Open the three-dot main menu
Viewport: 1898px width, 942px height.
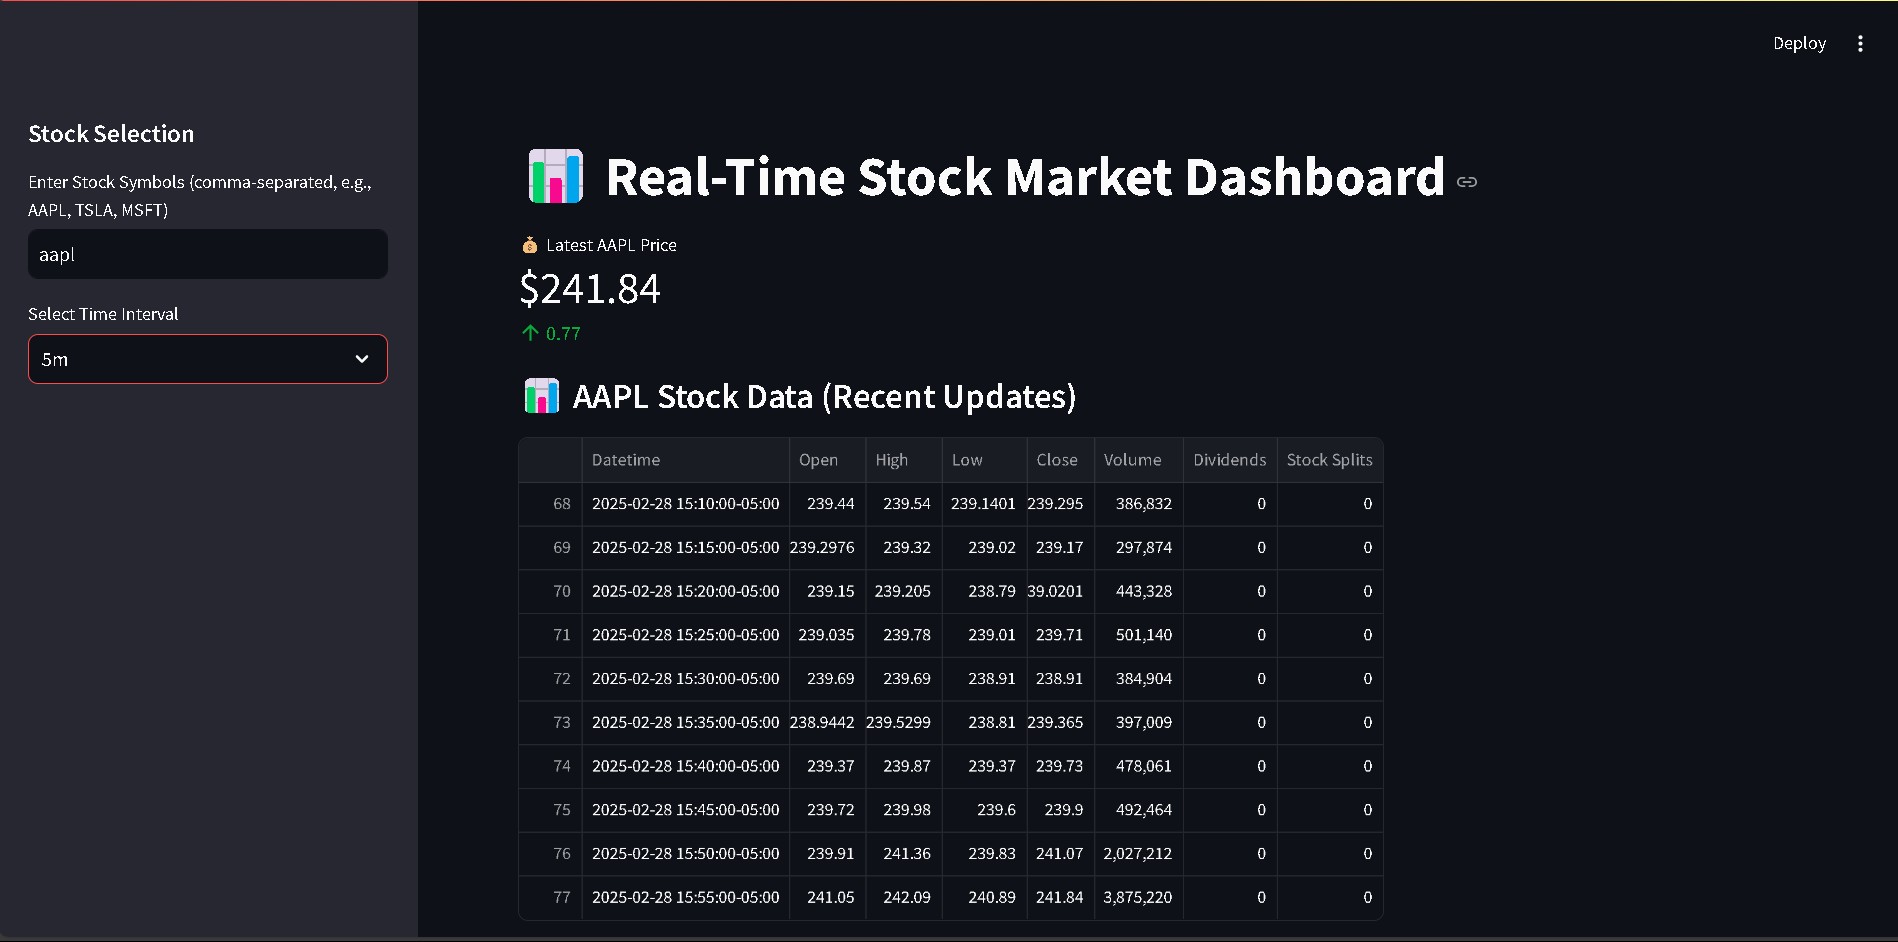[1860, 44]
